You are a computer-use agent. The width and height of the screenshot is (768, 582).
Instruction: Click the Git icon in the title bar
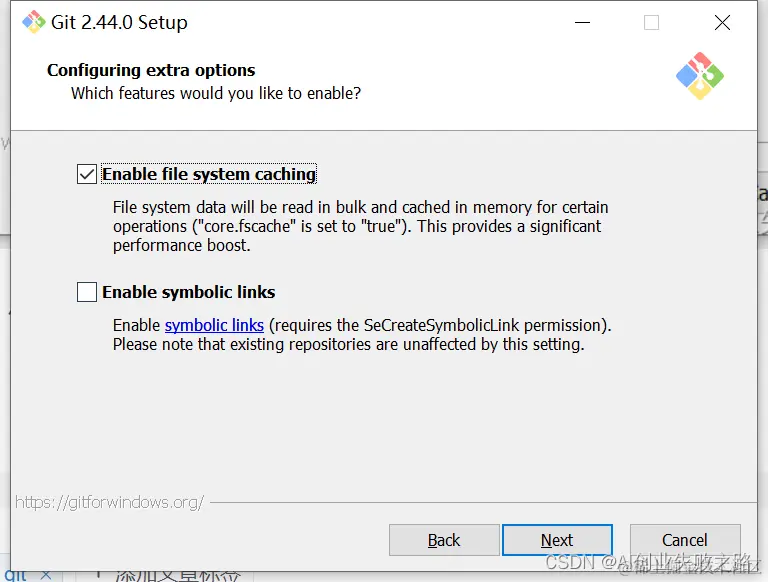click(33, 22)
